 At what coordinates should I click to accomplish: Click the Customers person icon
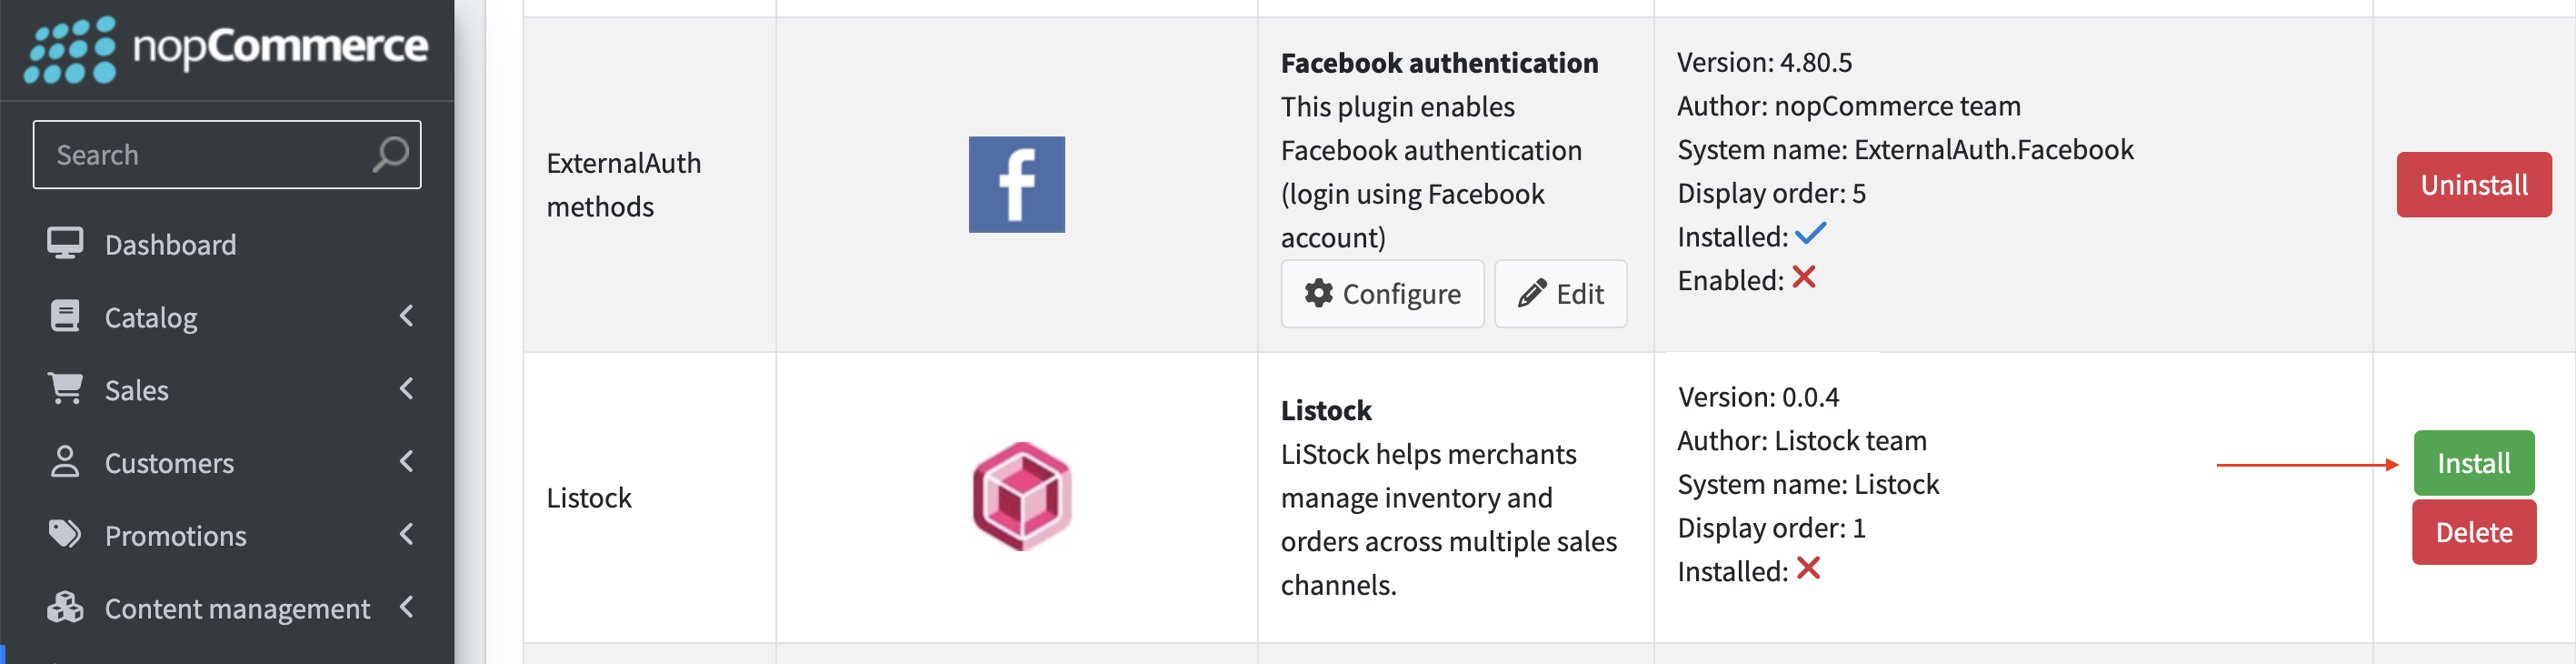[65, 462]
